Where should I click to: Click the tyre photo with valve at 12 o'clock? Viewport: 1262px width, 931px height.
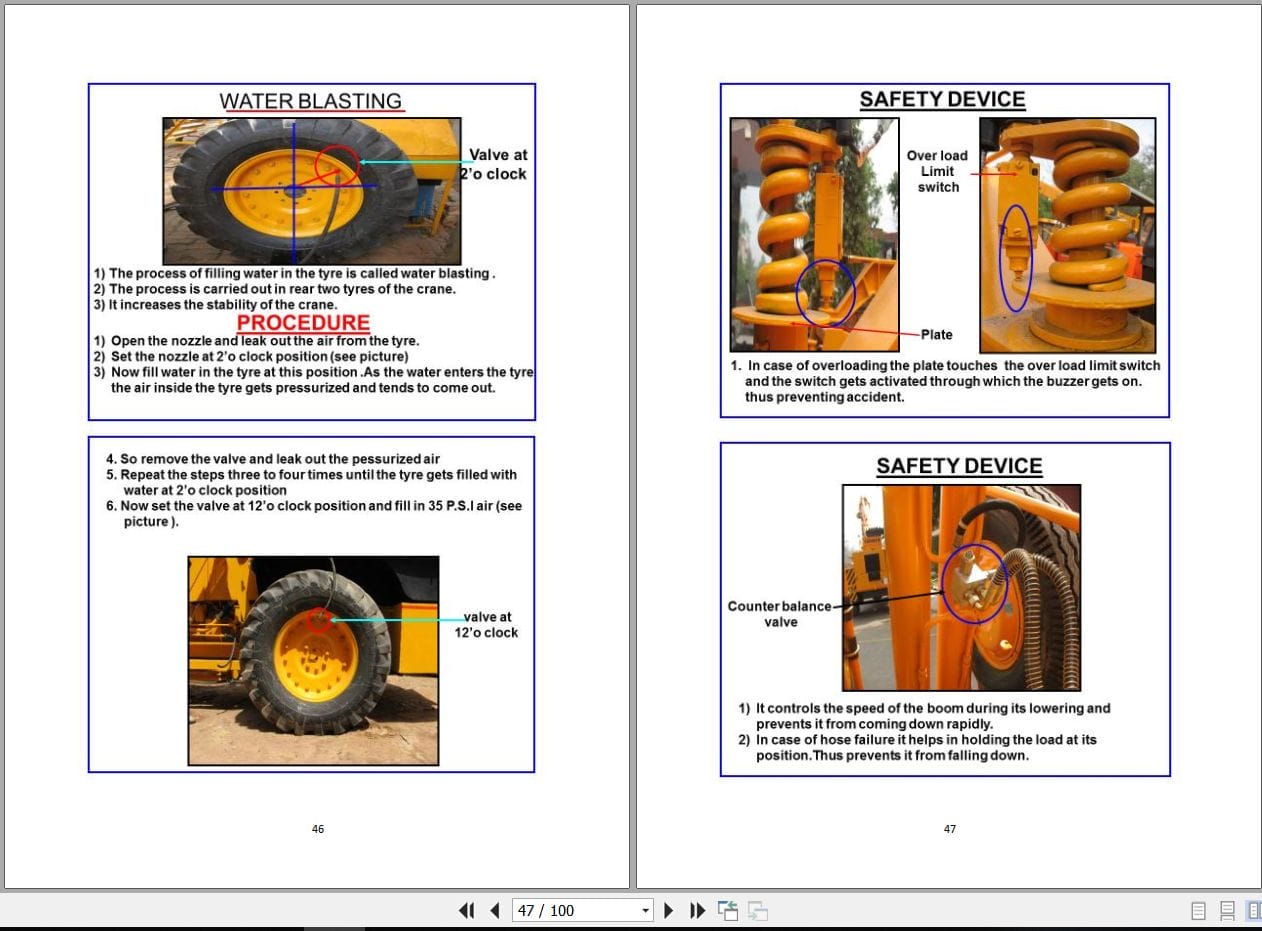coord(313,661)
